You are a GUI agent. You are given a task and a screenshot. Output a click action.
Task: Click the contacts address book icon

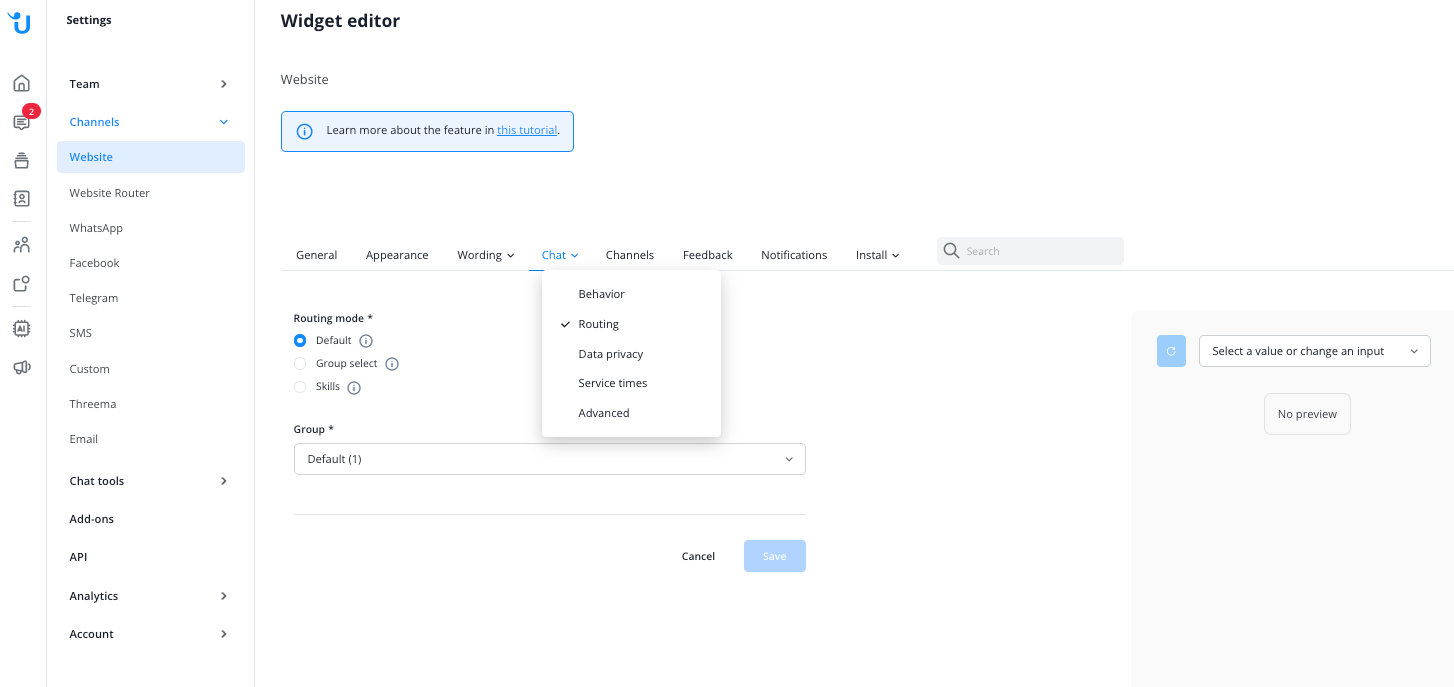coord(21,198)
